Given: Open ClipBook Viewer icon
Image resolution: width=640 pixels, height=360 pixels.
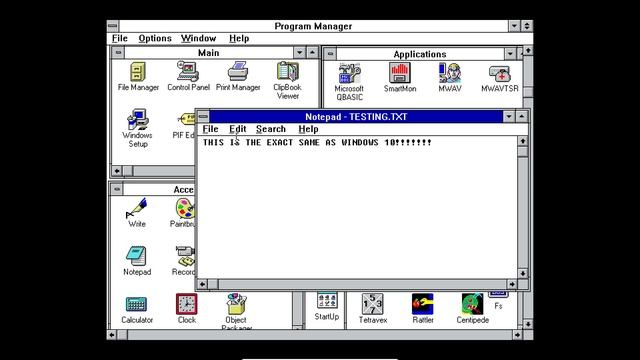Looking at the screenshot, I should click(x=287, y=80).
